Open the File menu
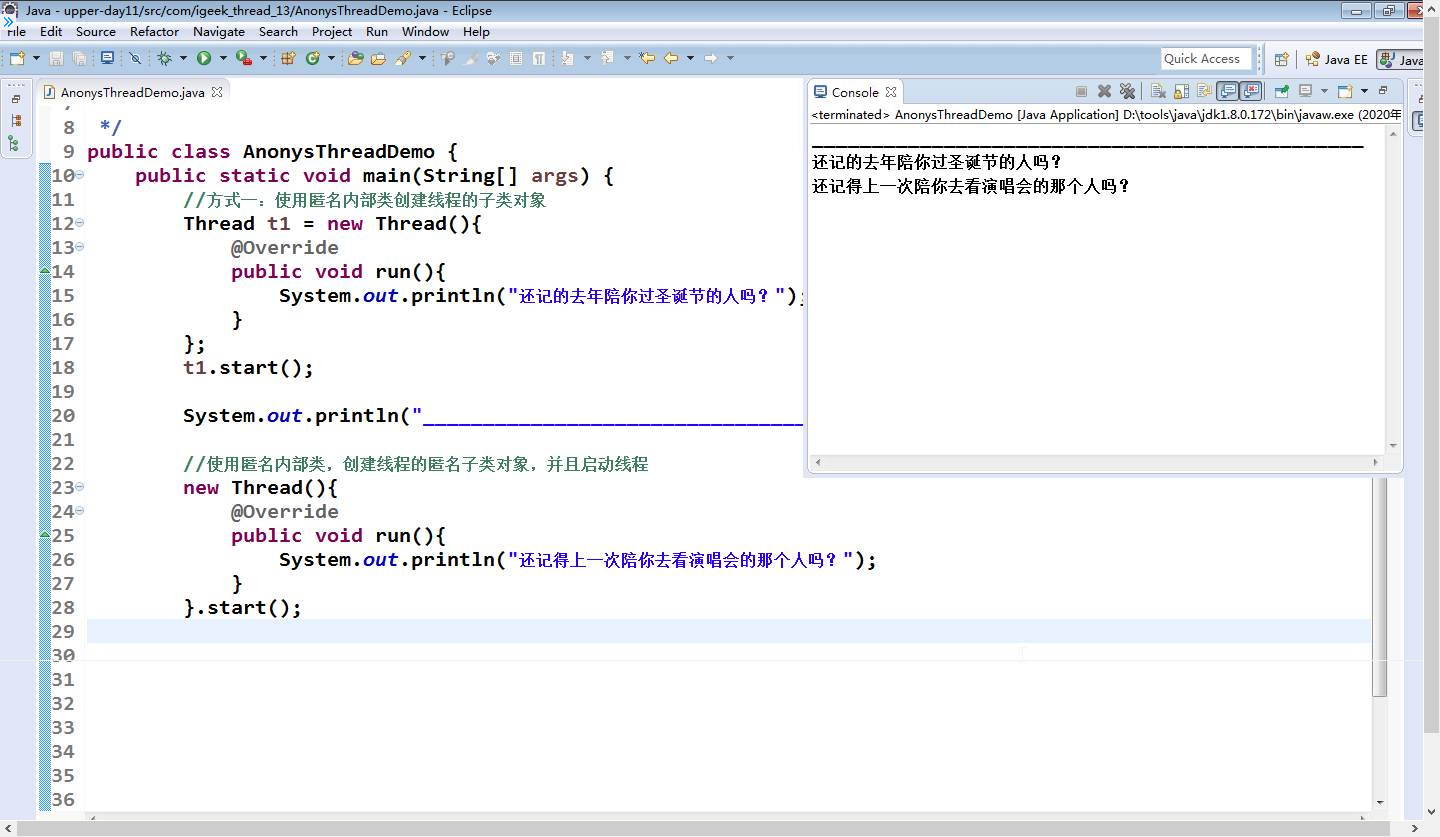This screenshot has height=837, width=1440. coord(16,31)
